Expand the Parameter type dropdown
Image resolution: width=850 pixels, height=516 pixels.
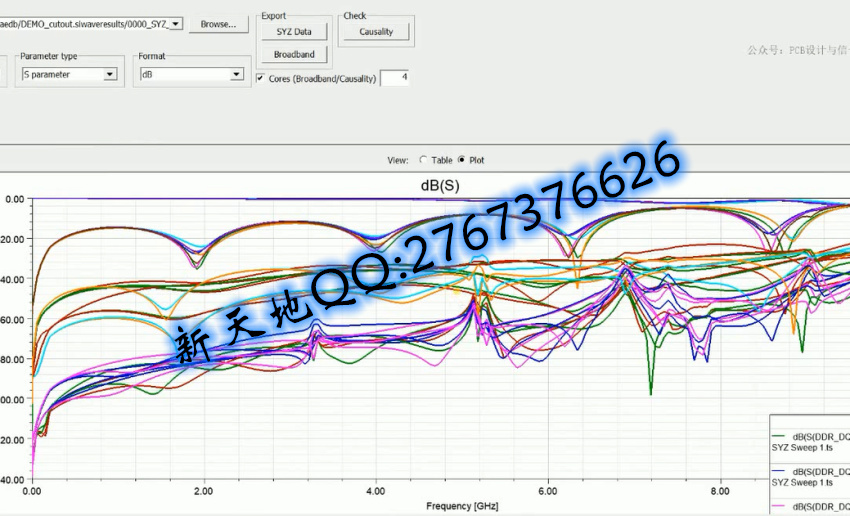[x=110, y=74]
